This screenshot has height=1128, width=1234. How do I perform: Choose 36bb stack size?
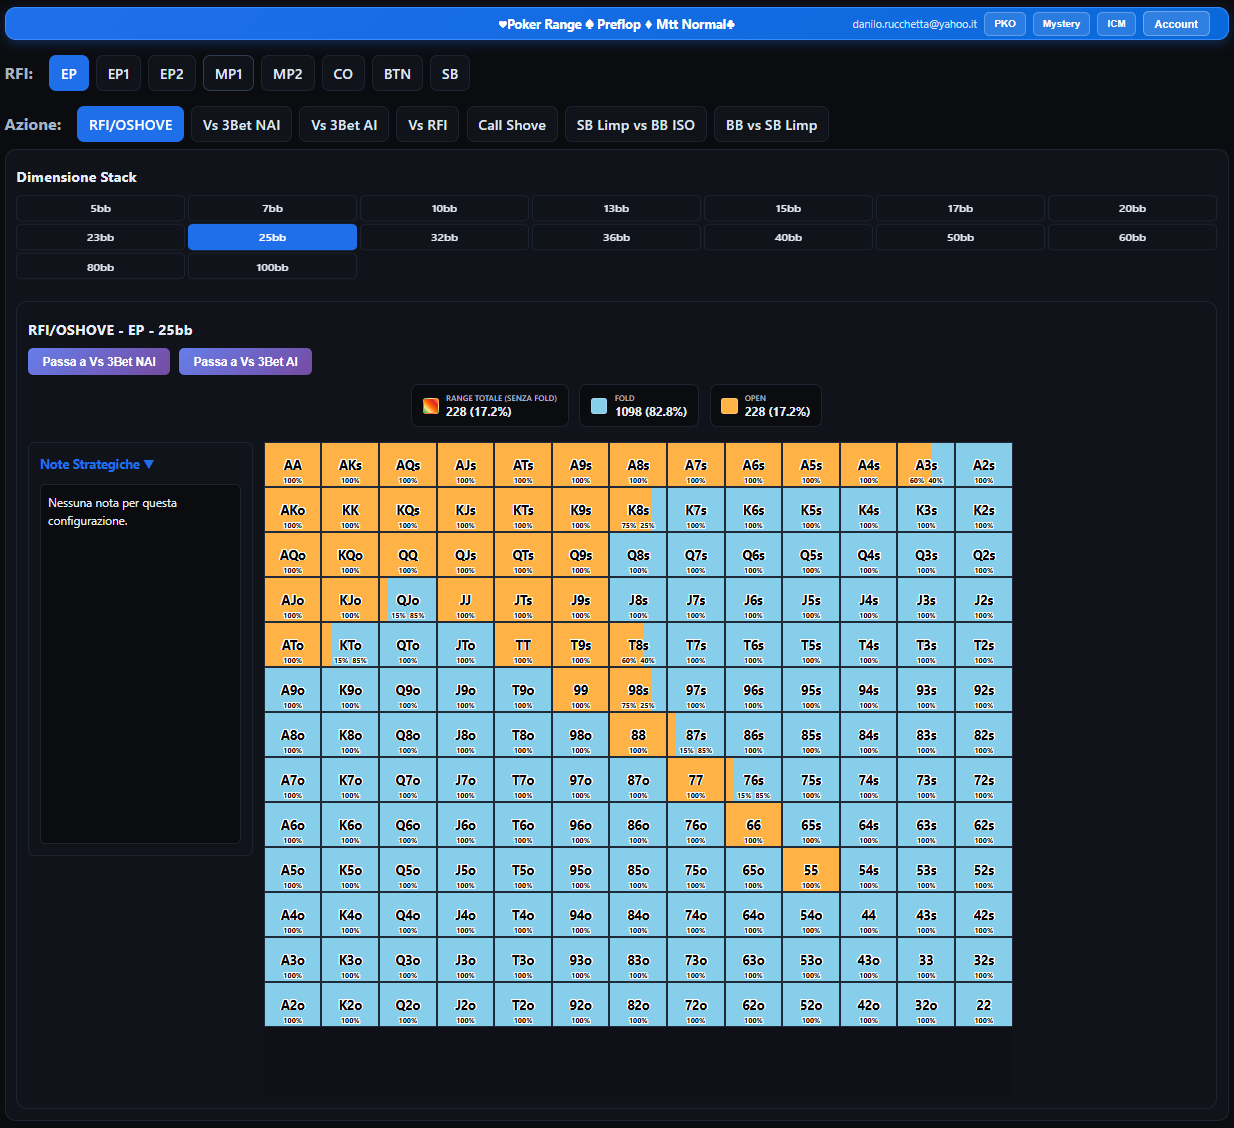point(617,238)
